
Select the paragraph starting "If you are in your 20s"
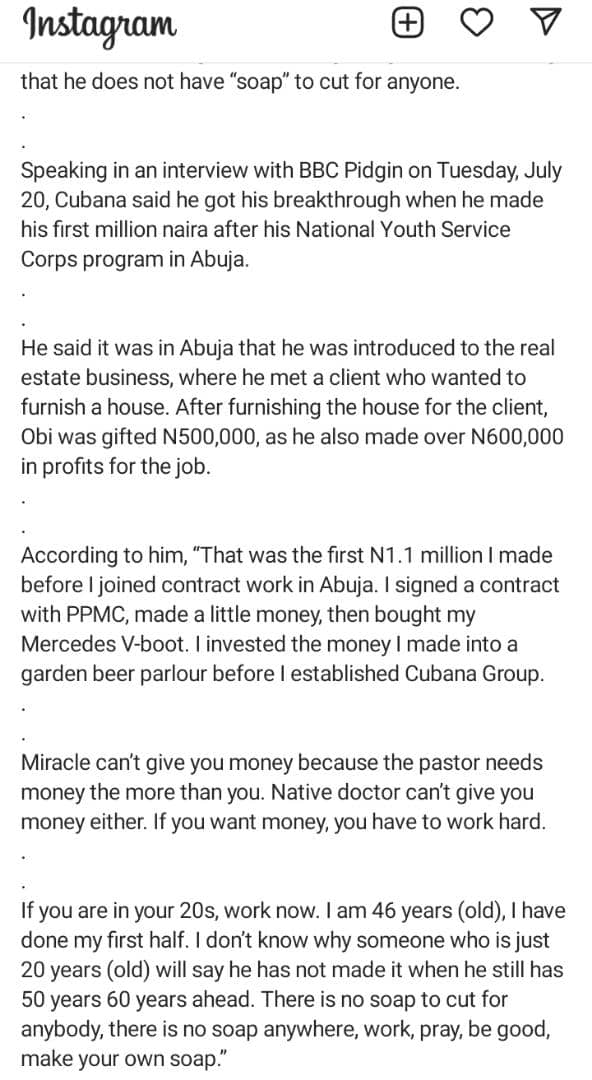point(293,984)
